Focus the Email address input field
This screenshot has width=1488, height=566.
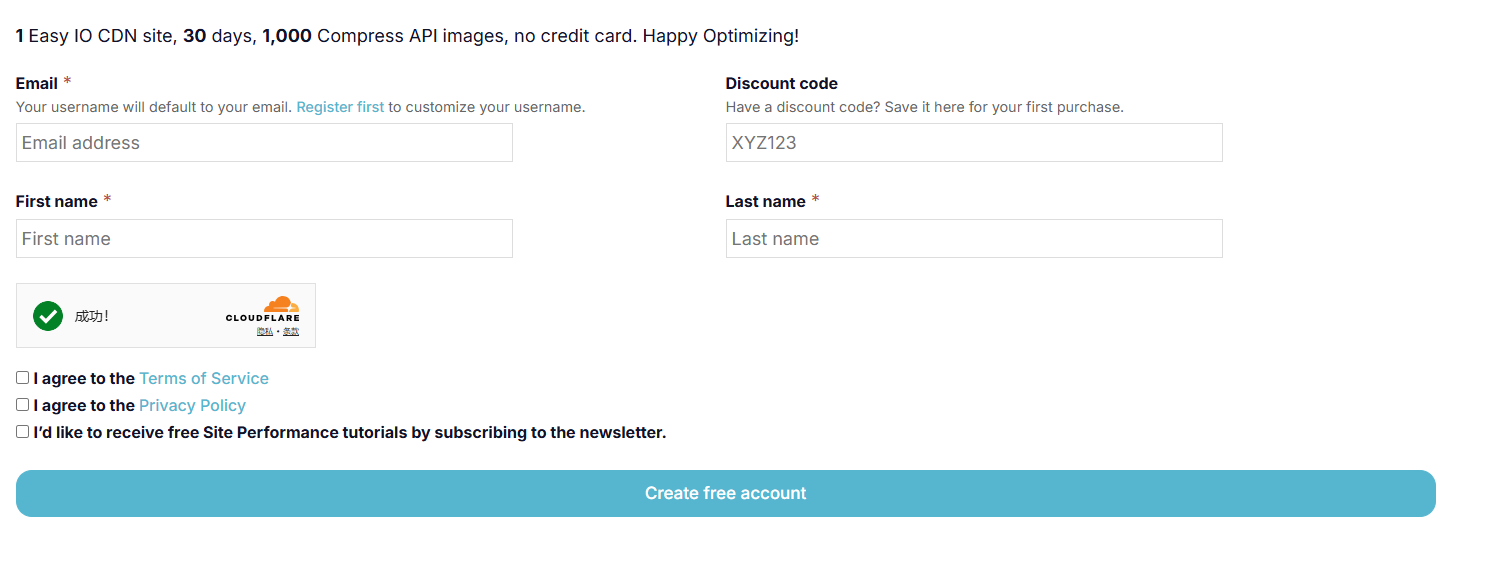[264, 143]
